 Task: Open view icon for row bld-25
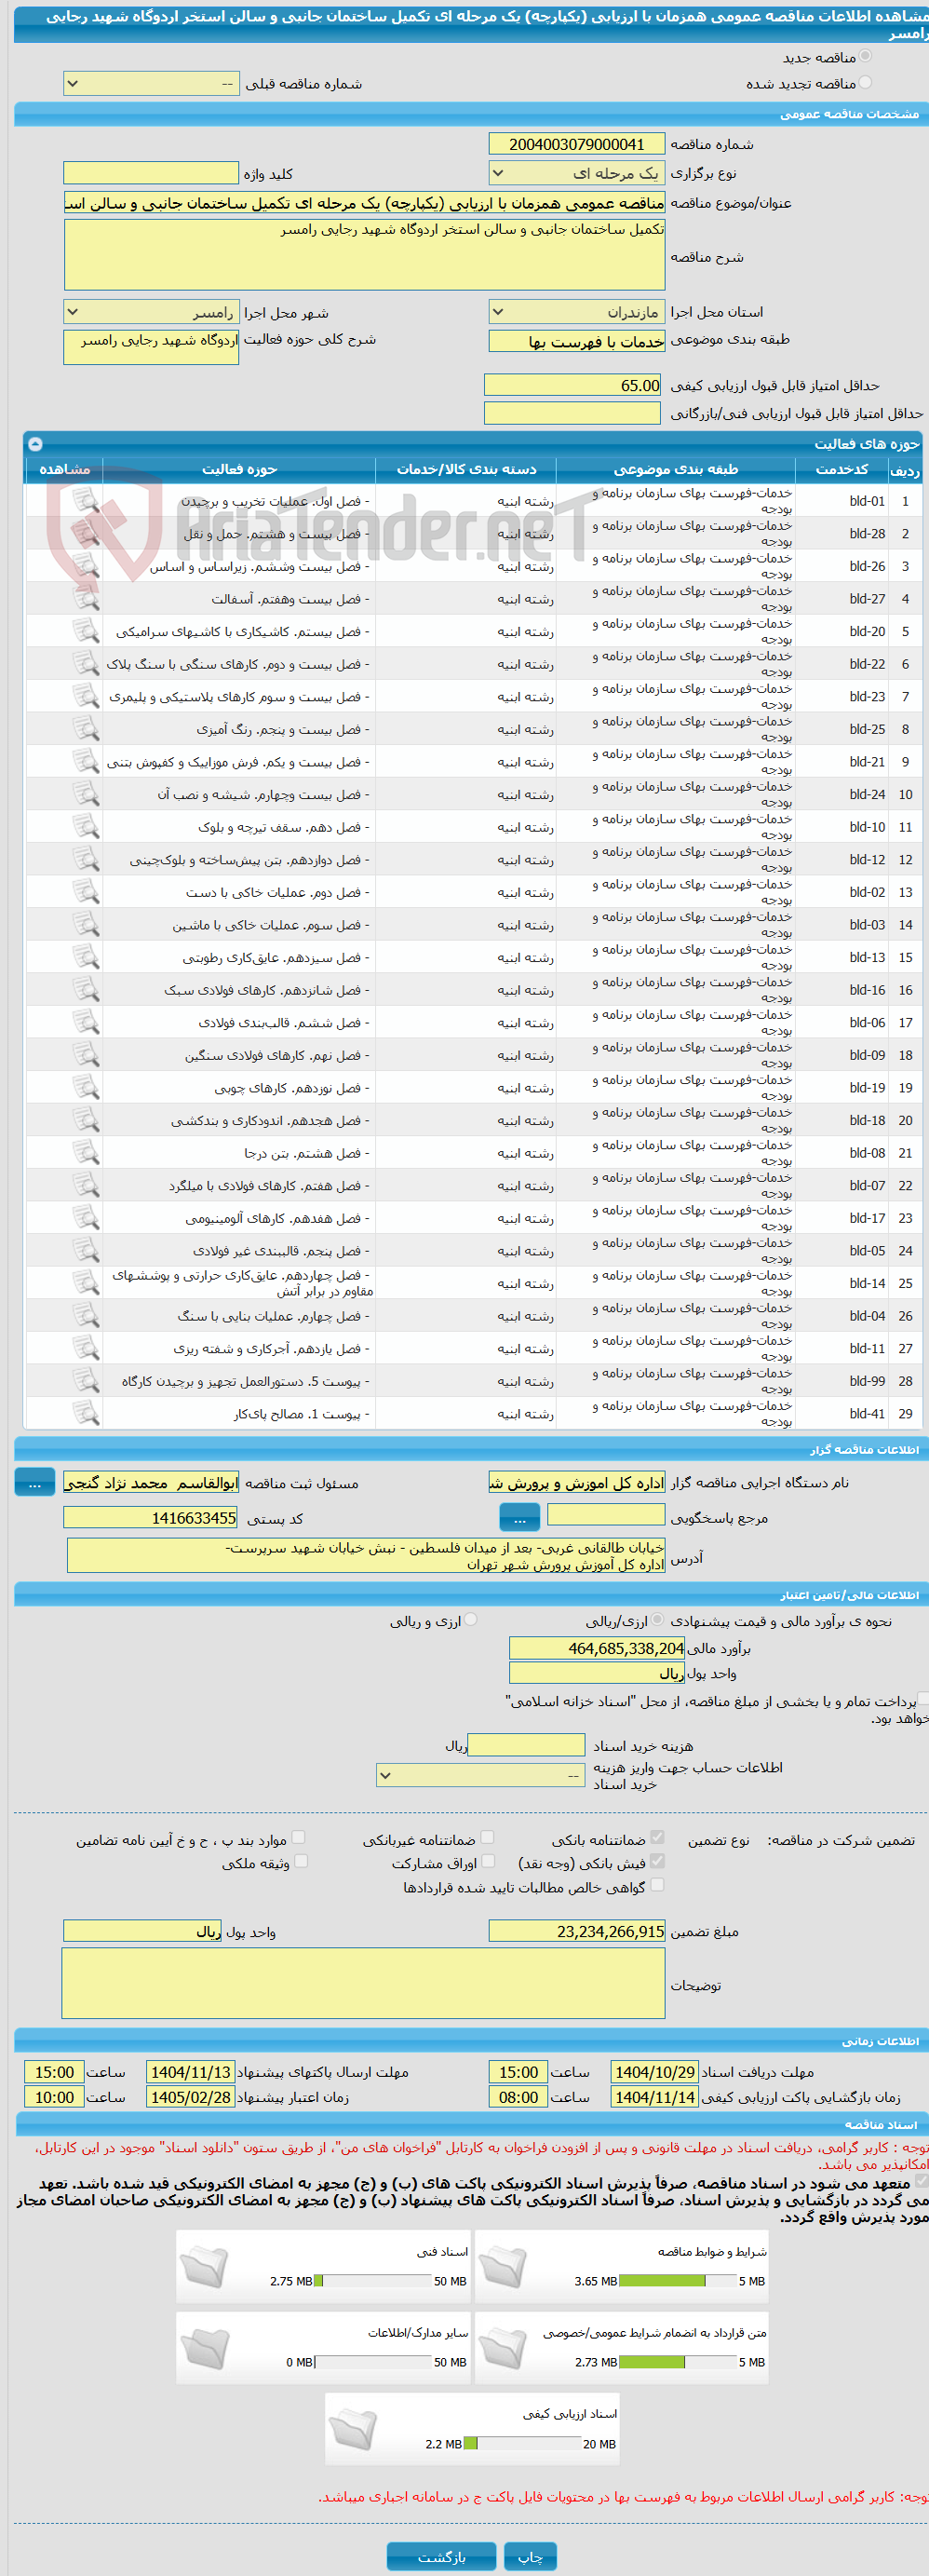(x=86, y=729)
